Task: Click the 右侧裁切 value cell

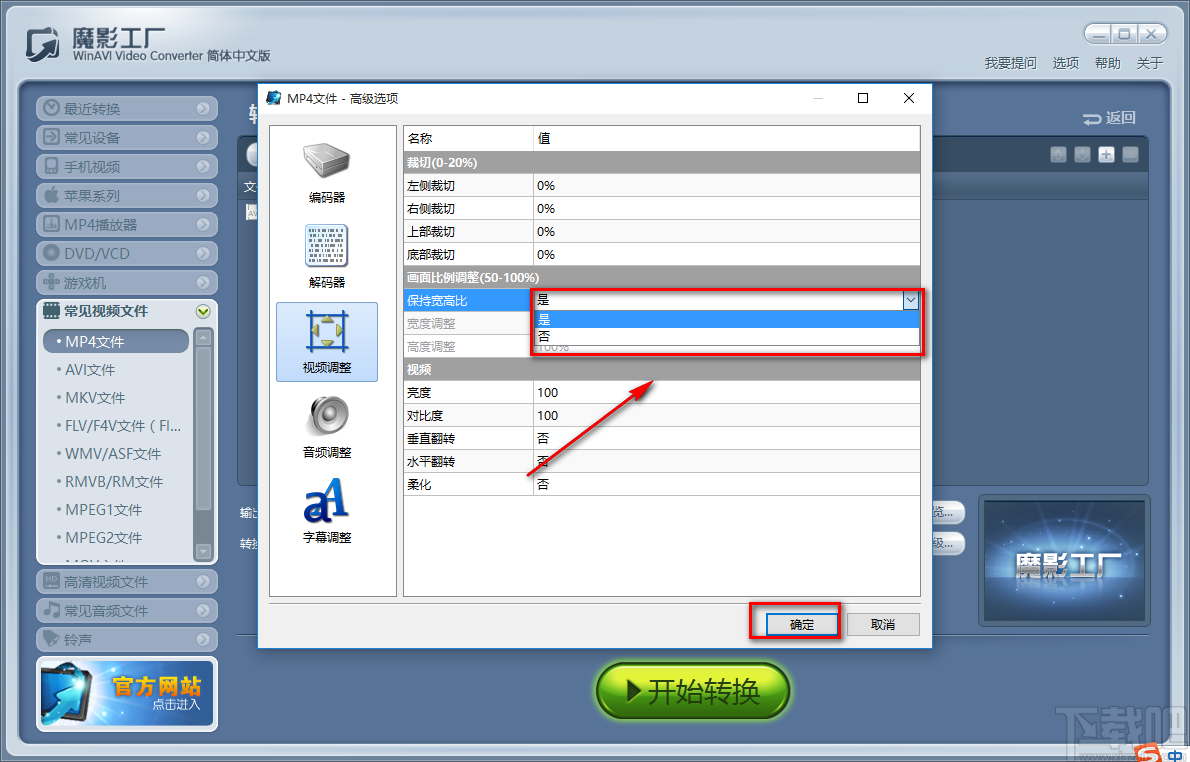Action: pyautogui.click(x=726, y=209)
